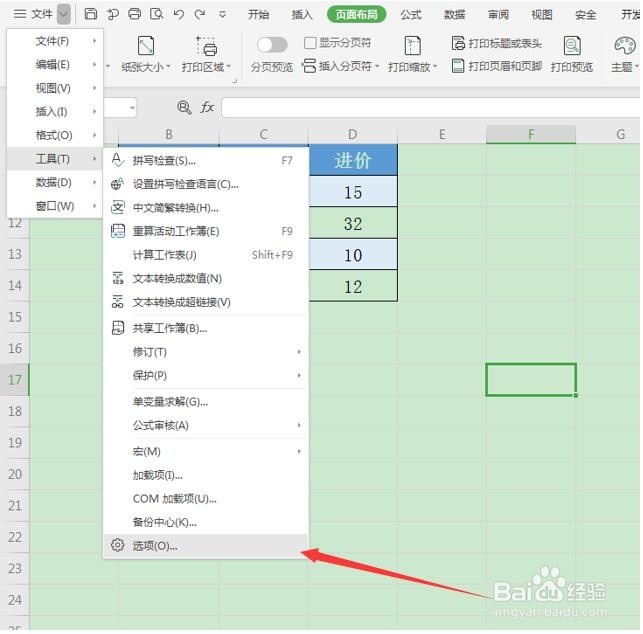643x634 pixels.
Task: Expand the 保护(P) submenu
Action: click(299, 375)
